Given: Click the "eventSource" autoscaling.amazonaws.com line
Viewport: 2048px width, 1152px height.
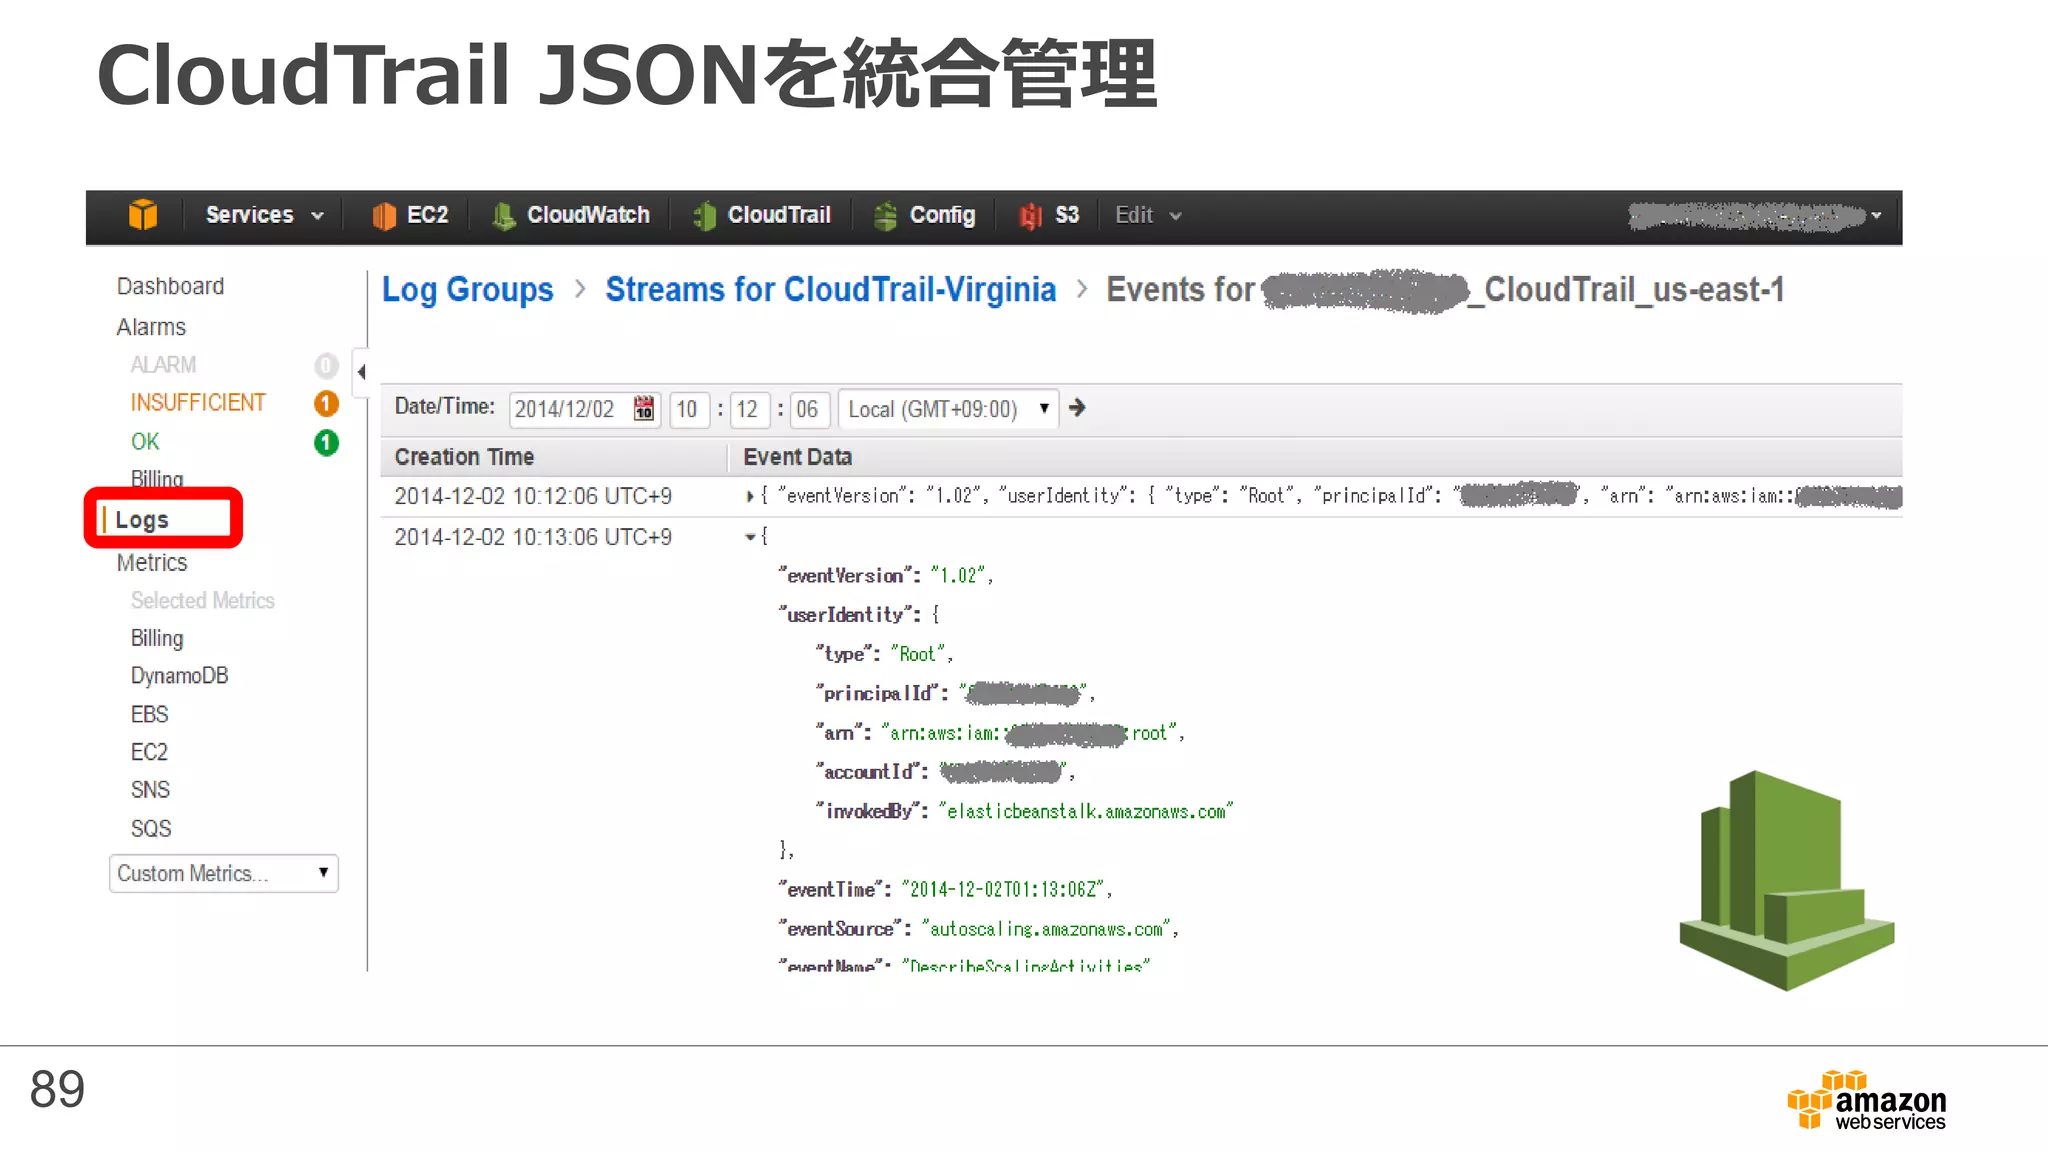Looking at the screenshot, I should coord(979,929).
